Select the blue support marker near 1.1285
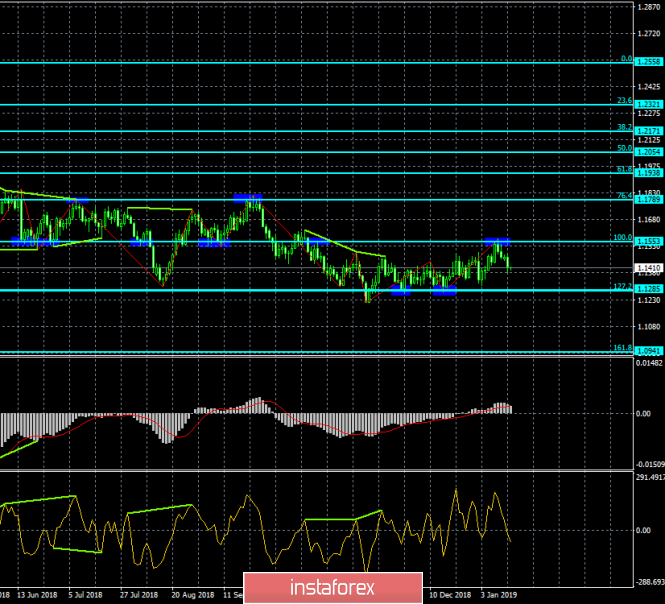 click(x=444, y=291)
